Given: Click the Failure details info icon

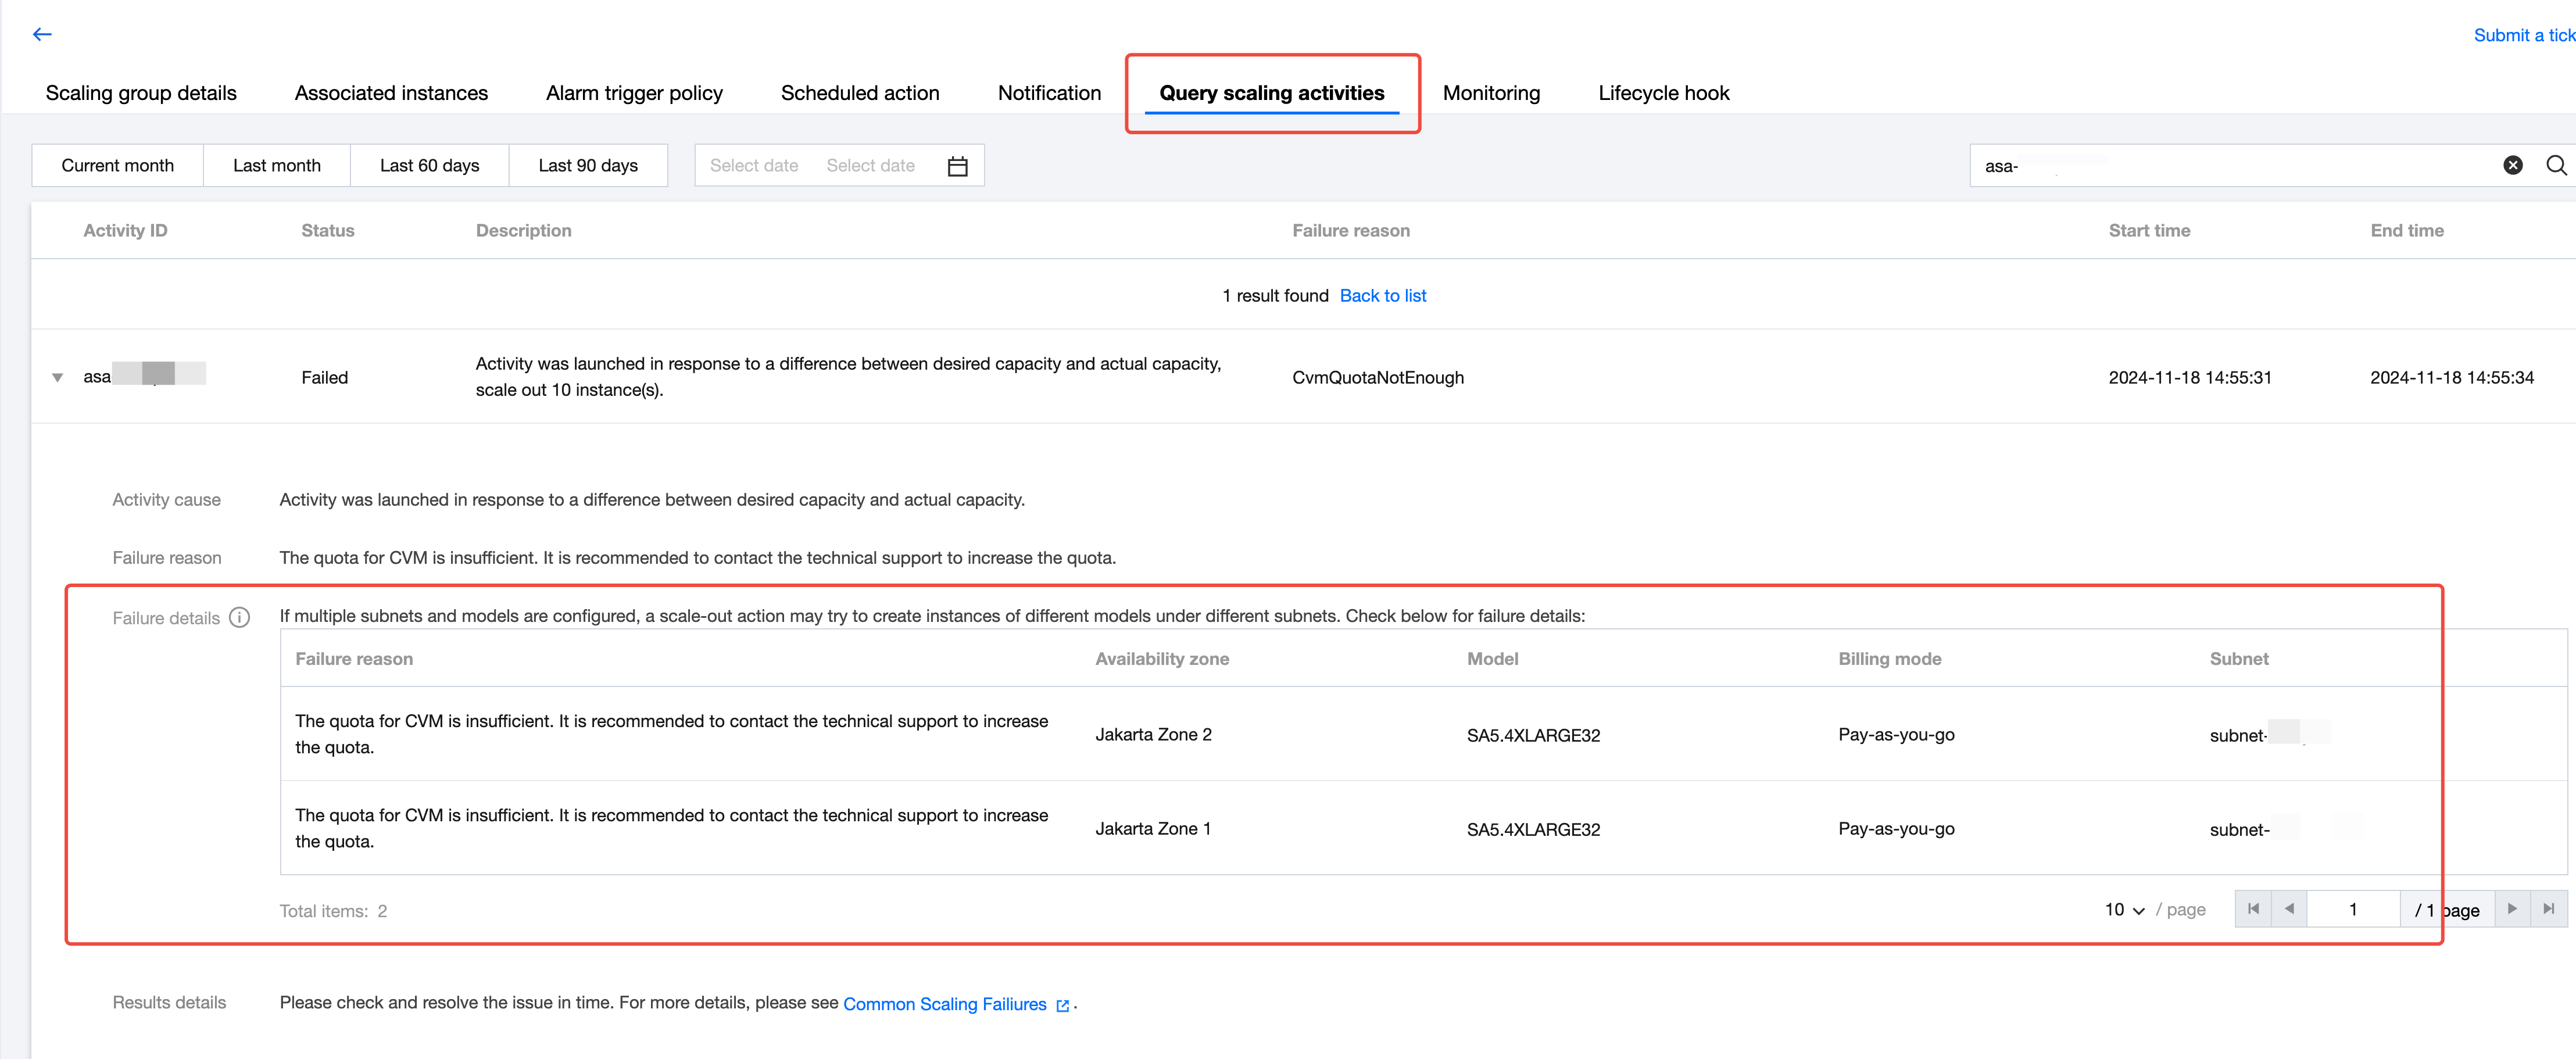Looking at the screenshot, I should click(x=239, y=617).
